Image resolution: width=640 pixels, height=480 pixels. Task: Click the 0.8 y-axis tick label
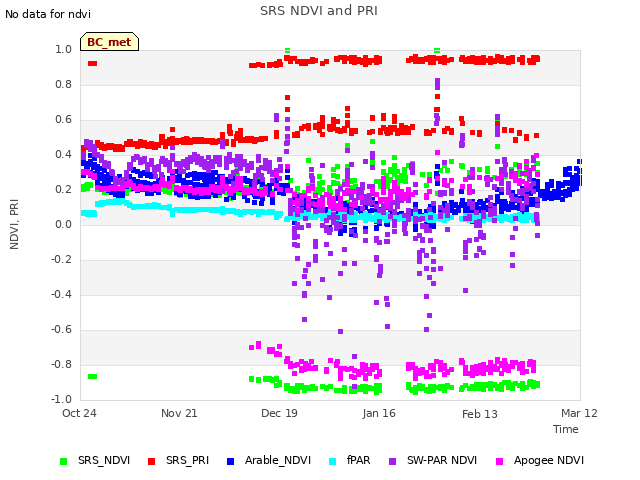click(63, 84)
